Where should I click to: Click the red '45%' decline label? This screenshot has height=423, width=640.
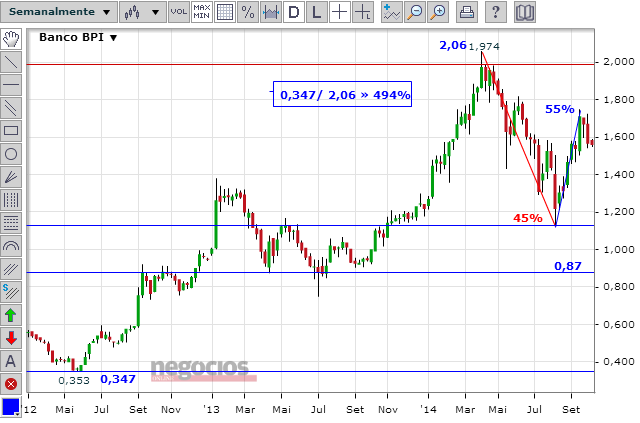point(528,218)
